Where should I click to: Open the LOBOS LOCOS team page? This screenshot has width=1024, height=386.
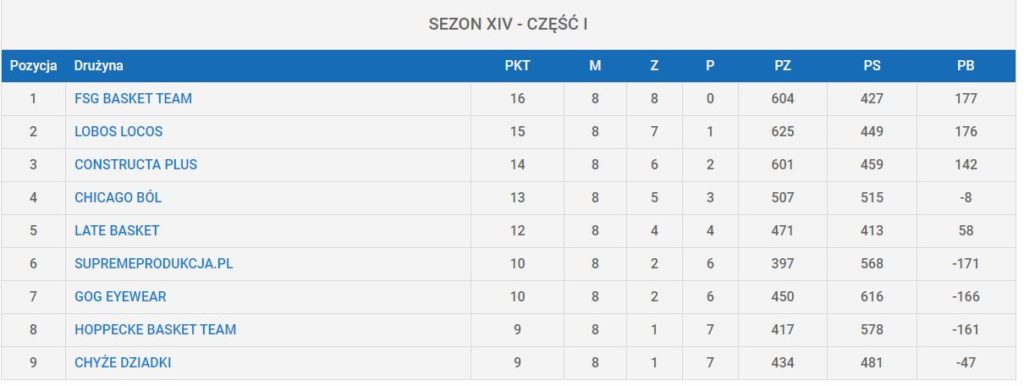coord(118,131)
